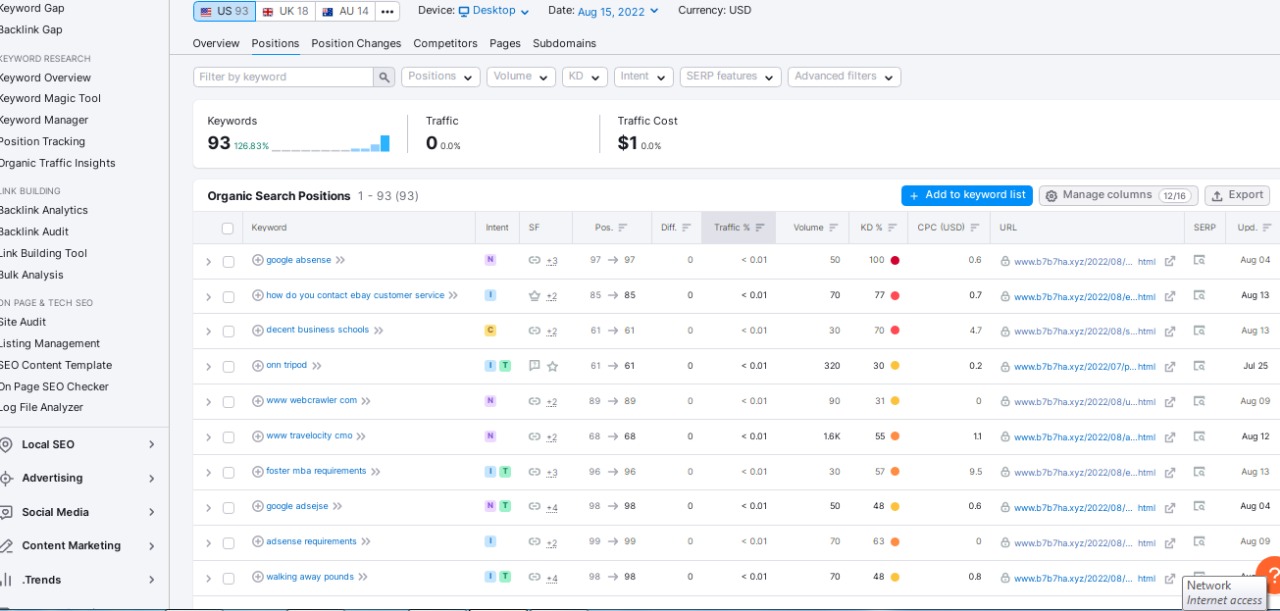The width and height of the screenshot is (1280, 611).
Task: Click the reviews SERP feature icon for ebay customer service
Action: pyautogui.click(x=534, y=296)
